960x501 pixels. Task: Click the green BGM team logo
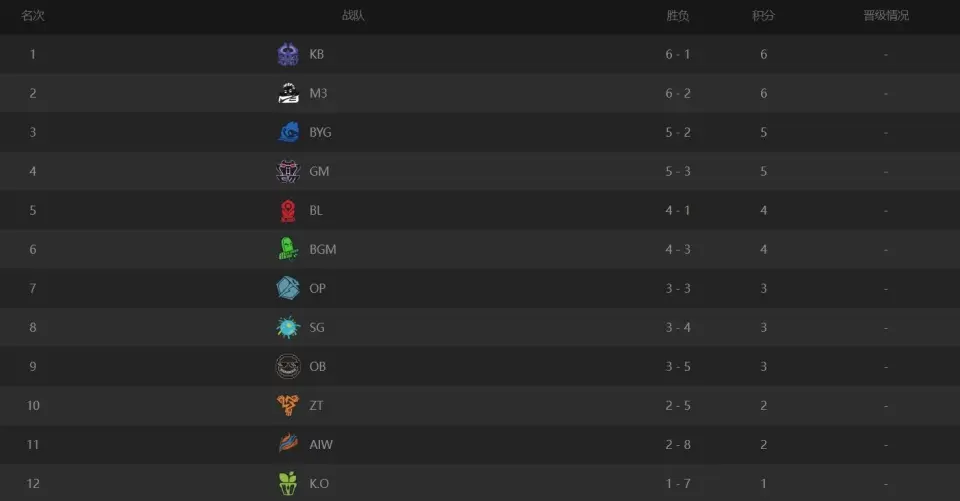[288, 249]
